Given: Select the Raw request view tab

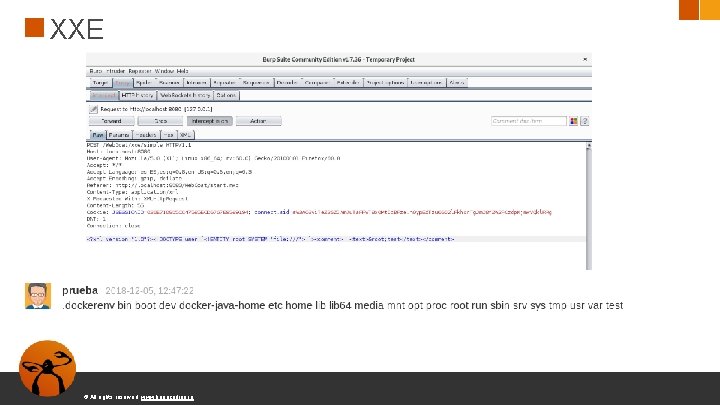Looking at the screenshot, I should coord(98,135).
